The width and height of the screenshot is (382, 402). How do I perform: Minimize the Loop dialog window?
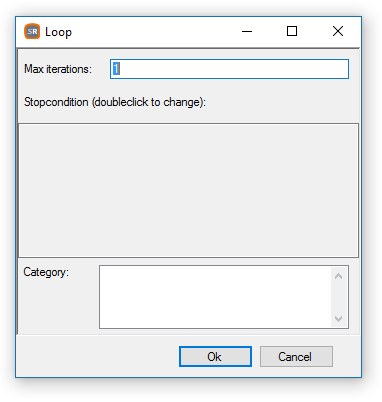click(247, 32)
